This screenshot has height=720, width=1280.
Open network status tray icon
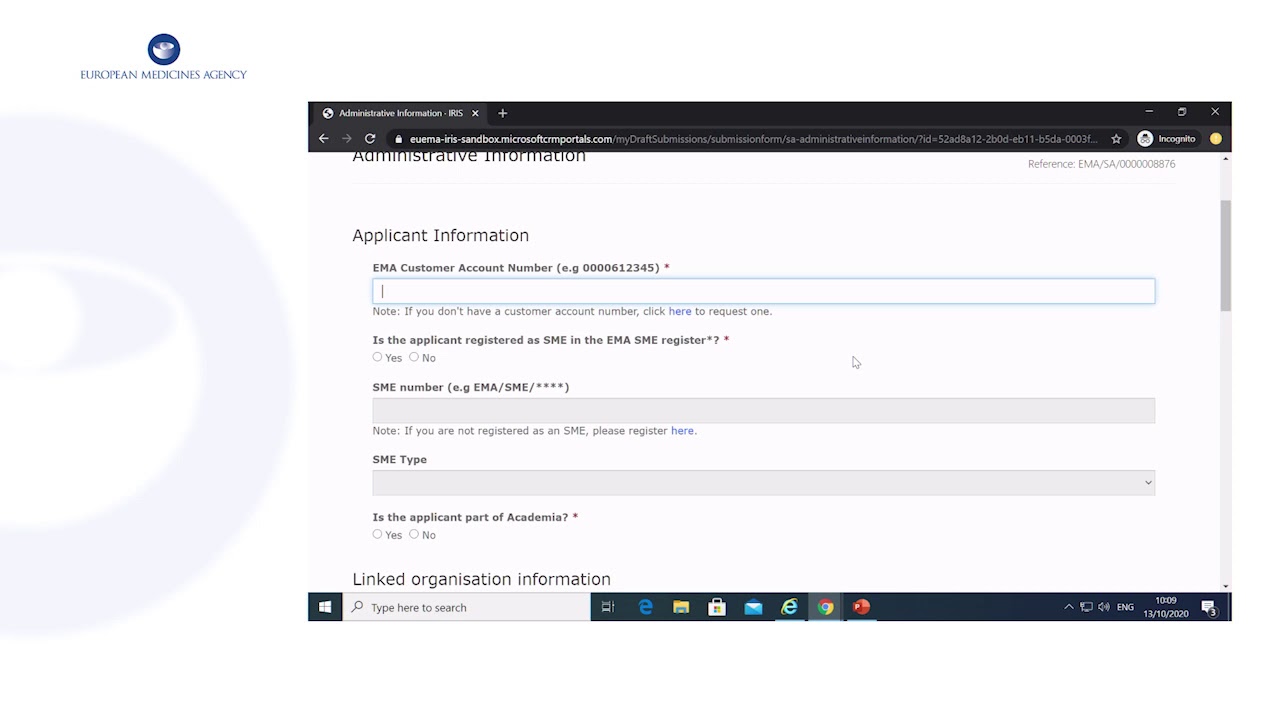(1086, 607)
